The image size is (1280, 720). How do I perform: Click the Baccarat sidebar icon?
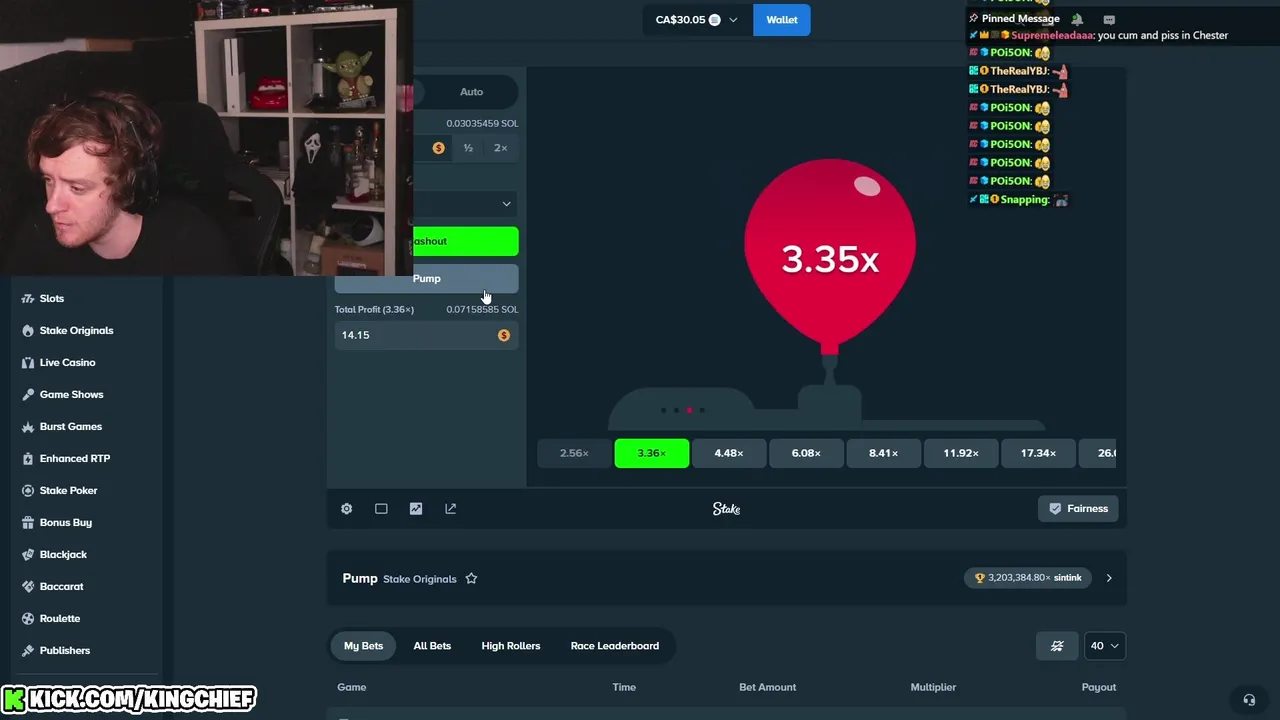[x=28, y=587]
